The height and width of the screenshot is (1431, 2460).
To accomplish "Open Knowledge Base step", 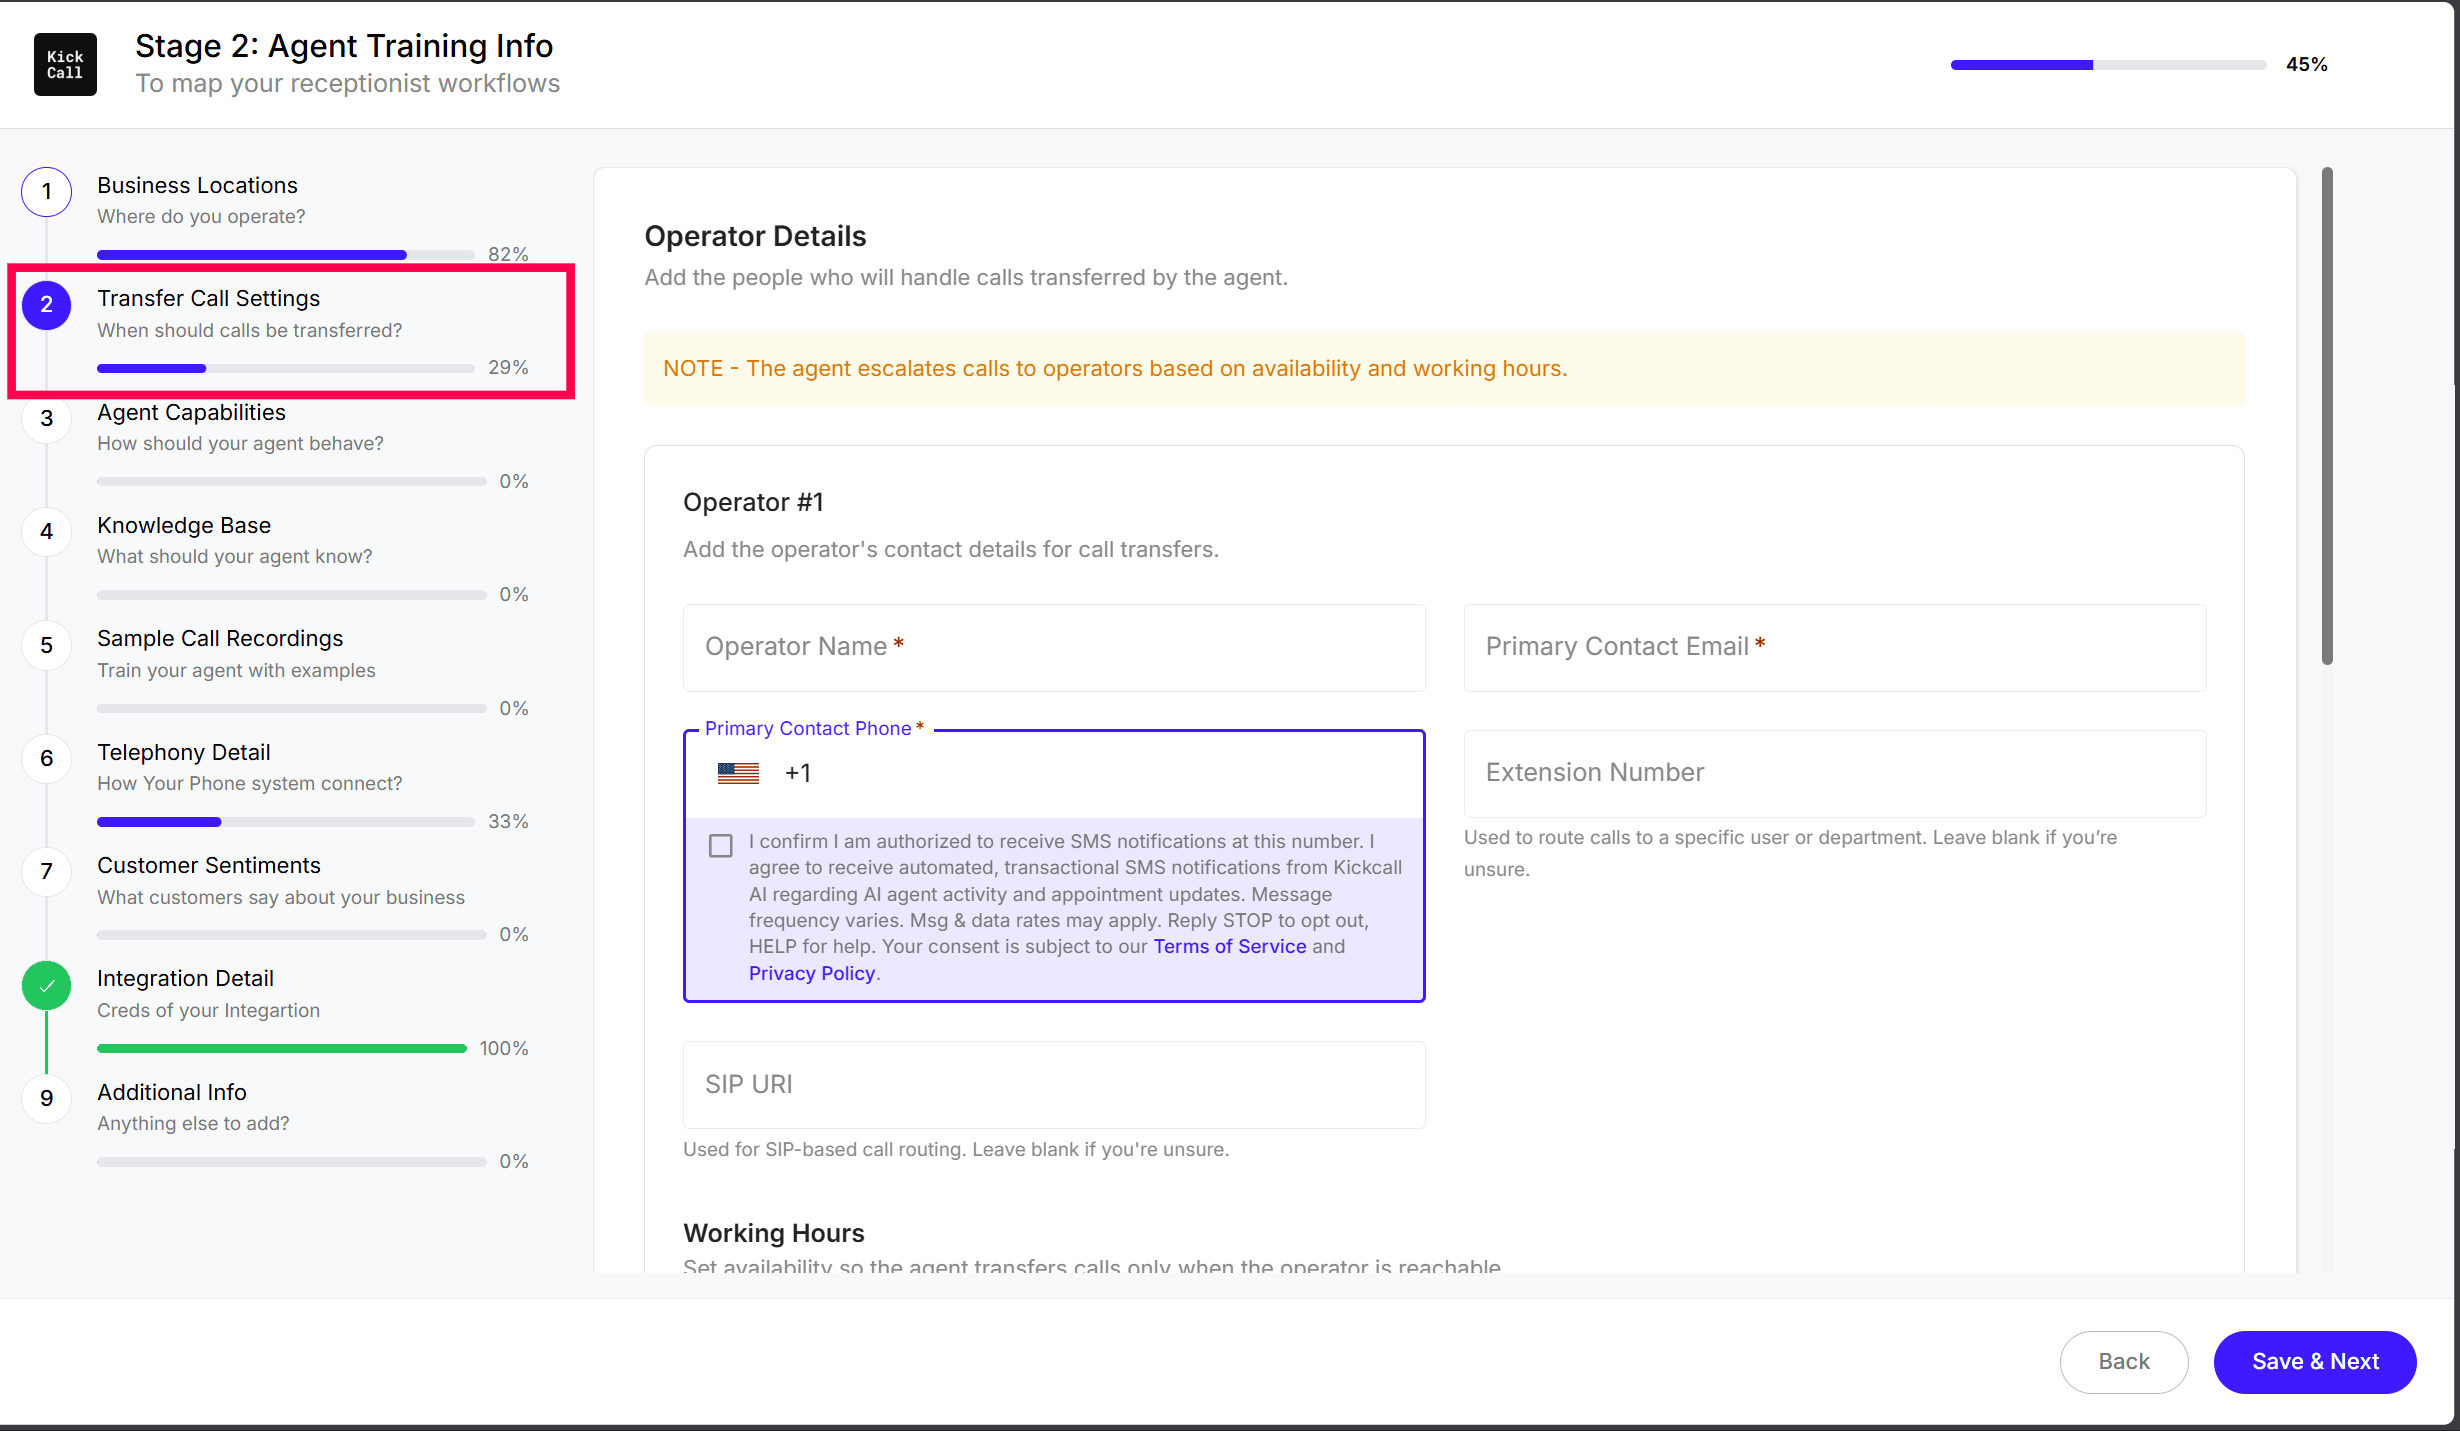I will [184, 525].
